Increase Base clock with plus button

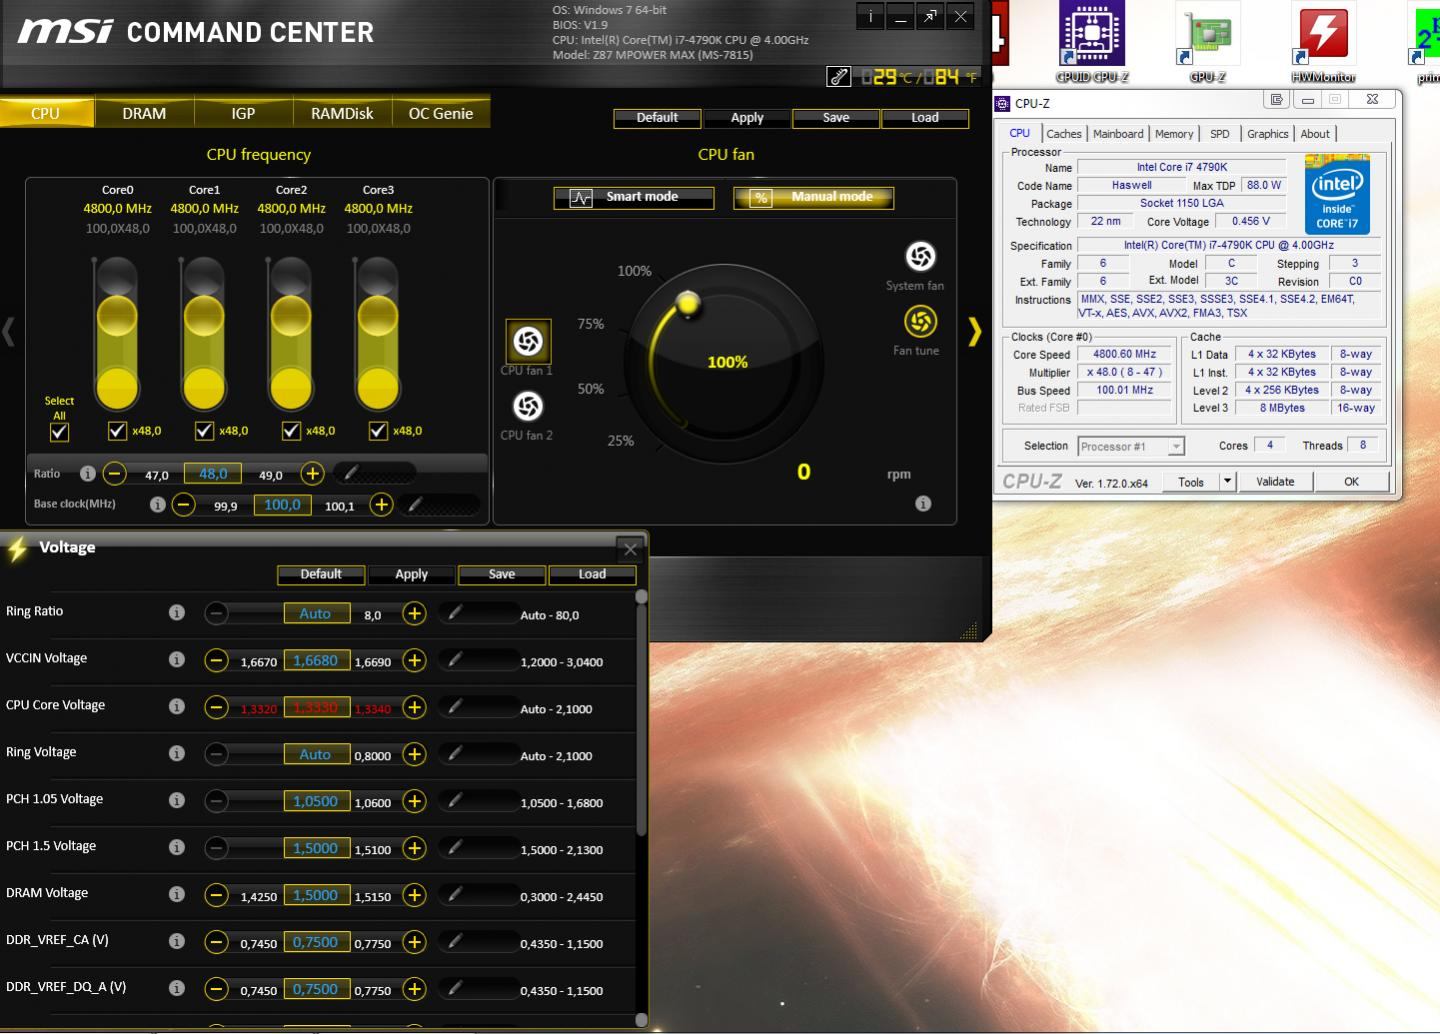[381, 504]
